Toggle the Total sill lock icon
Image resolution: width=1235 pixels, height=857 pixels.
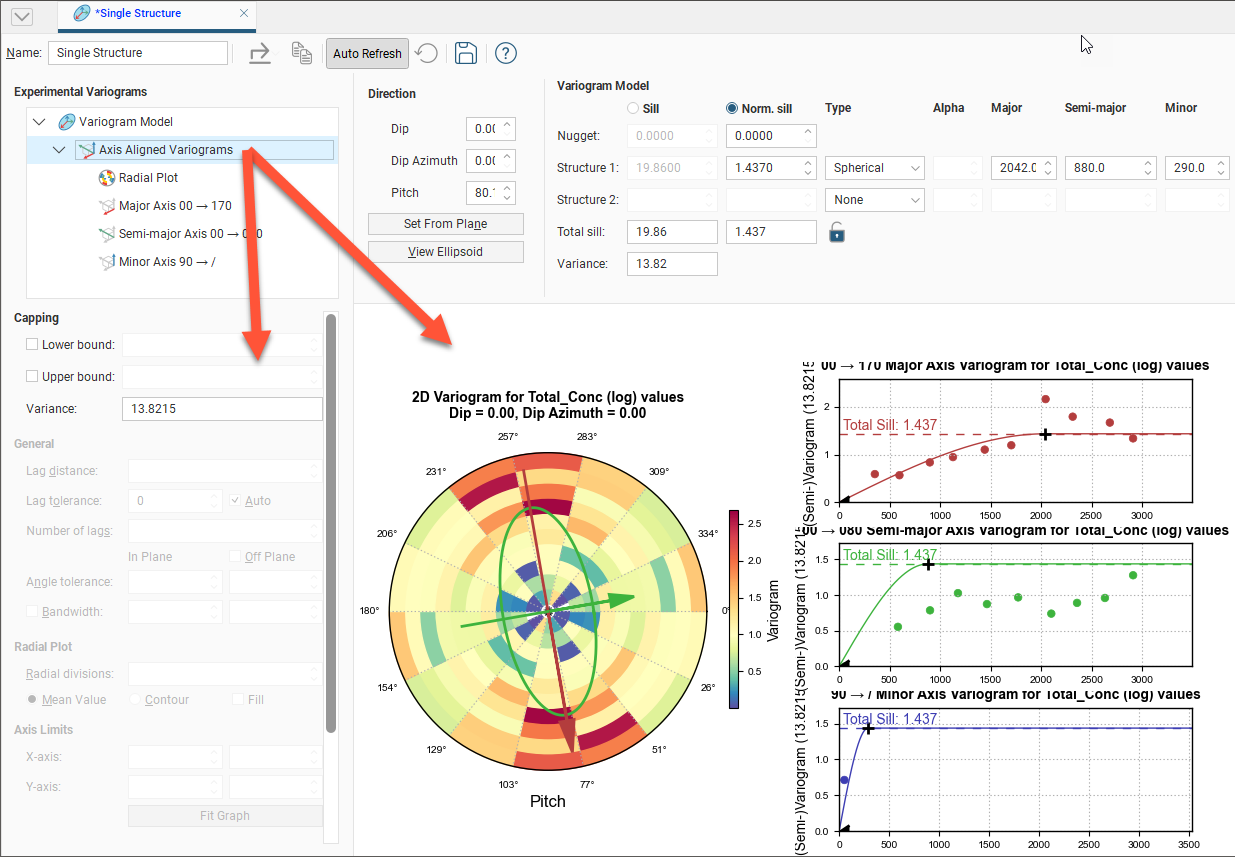pos(837,232)
